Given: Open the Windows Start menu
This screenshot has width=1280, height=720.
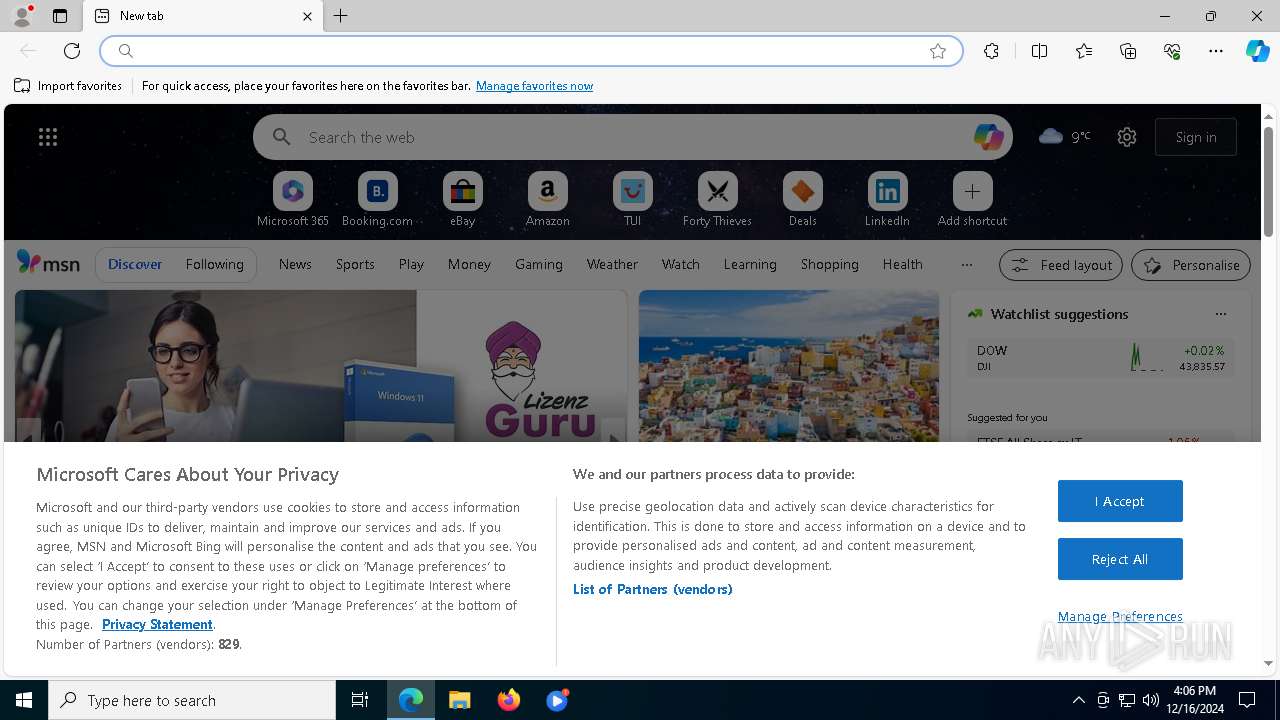Looking at the screenshot, I should coord(24,700).
